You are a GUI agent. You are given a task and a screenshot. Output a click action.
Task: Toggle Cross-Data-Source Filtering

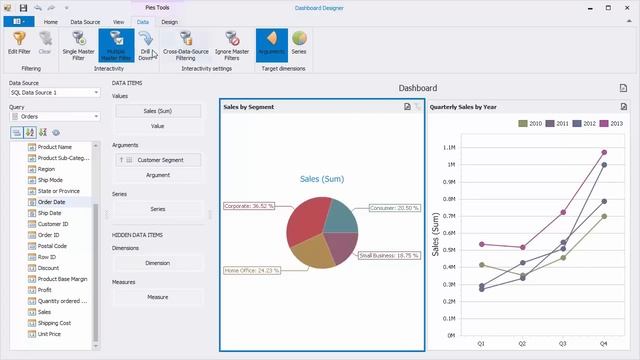[186, 45]
